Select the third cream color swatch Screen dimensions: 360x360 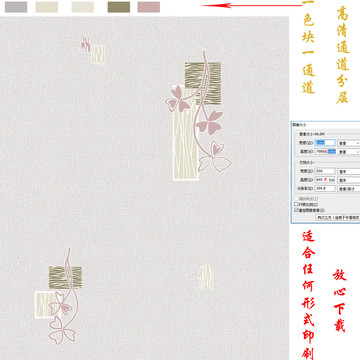83,7
